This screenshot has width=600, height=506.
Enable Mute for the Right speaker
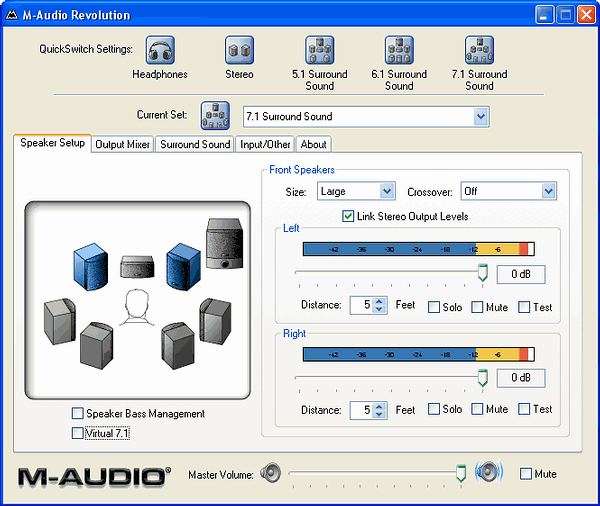(x=477, y=409)
